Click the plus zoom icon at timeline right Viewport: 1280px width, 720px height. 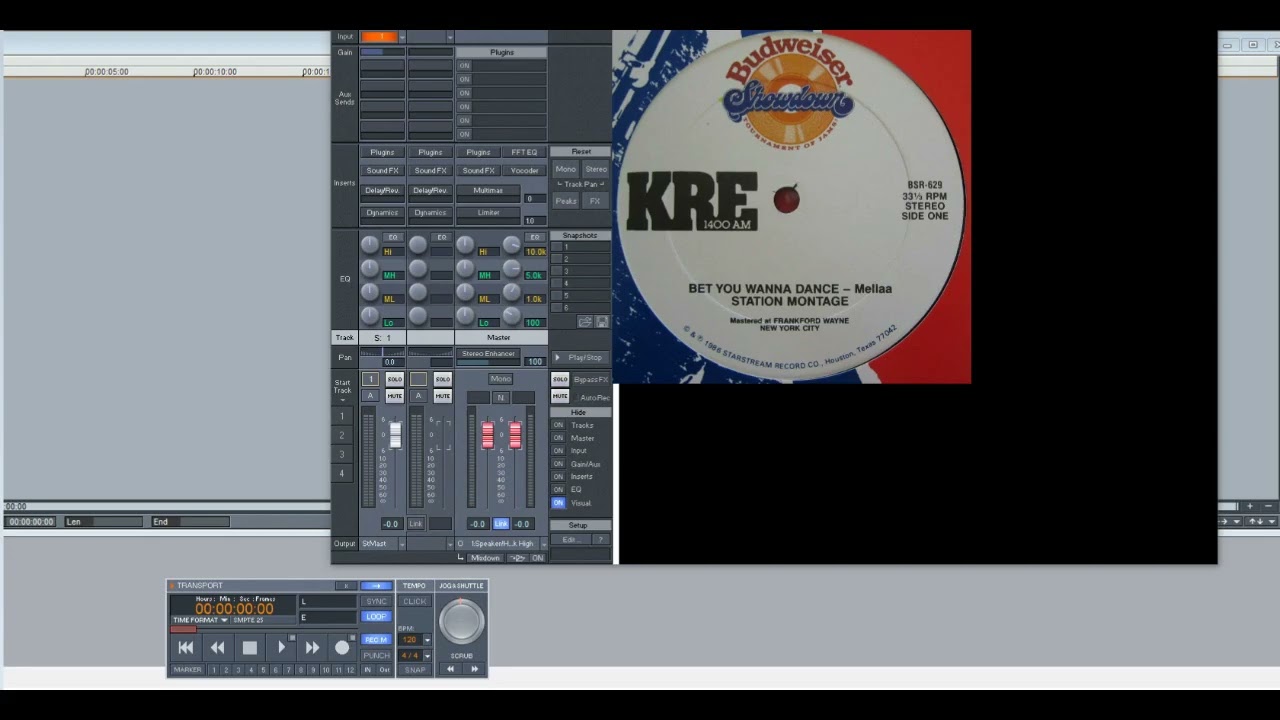click(x=1249, y=507)
